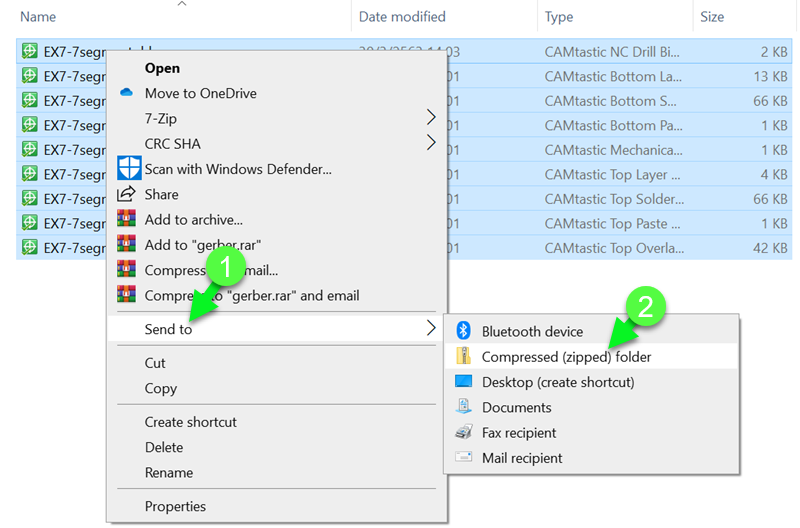Sort by the Name column header
The image size is (800, 528).
(x=38, y=17)
